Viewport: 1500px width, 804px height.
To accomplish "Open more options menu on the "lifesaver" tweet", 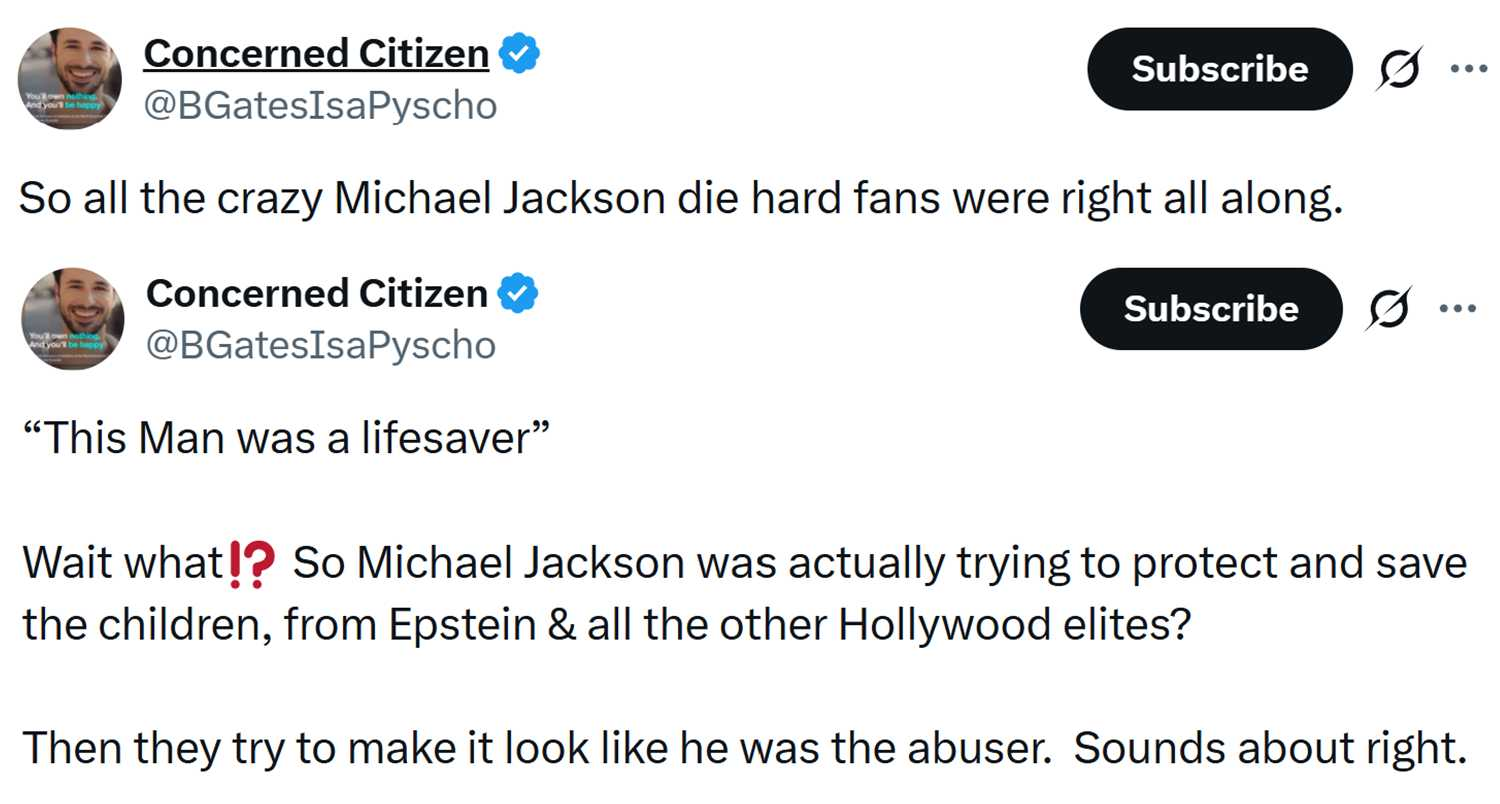I will click(1457, 308).
